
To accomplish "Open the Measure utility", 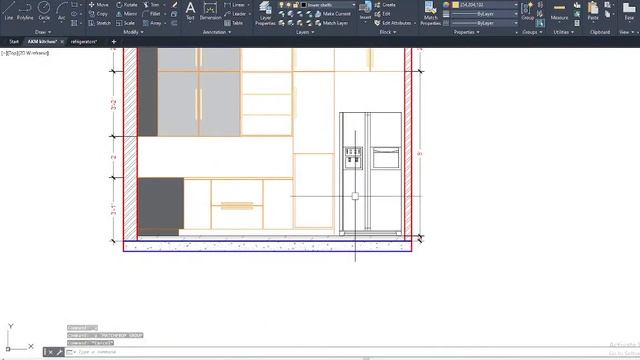I will click(559, 11).
